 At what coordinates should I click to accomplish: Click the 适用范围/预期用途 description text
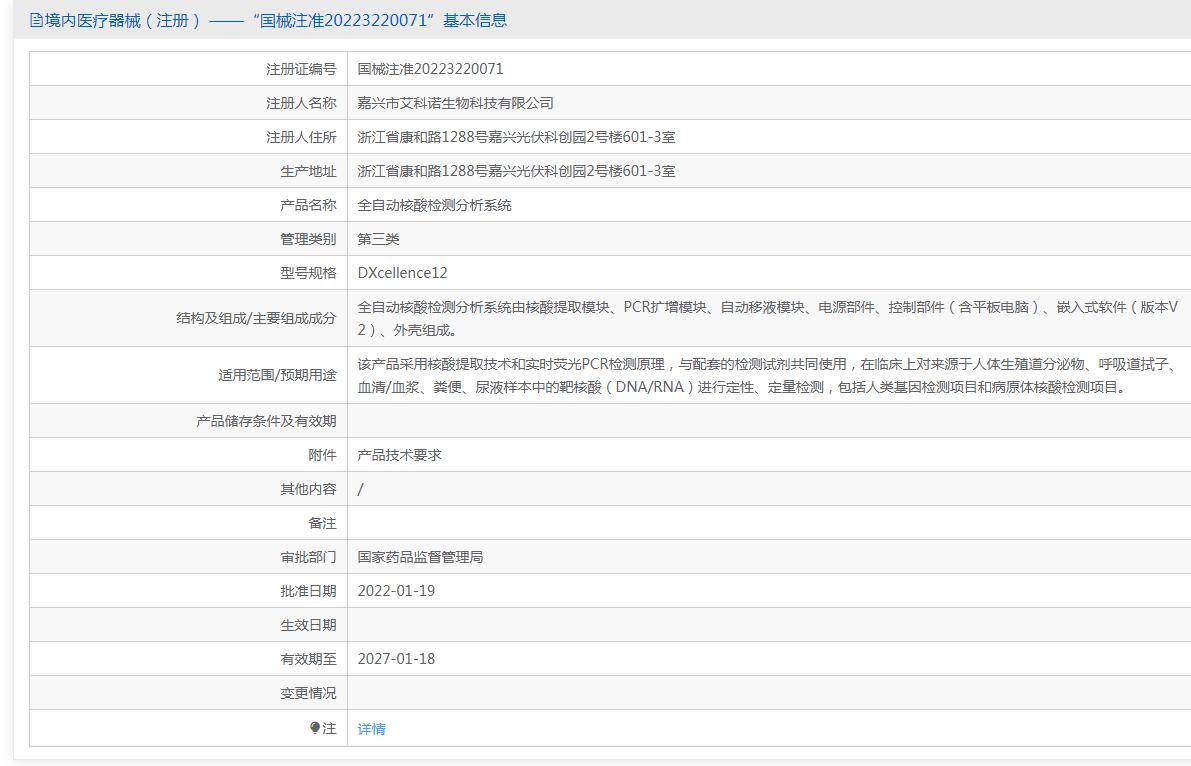pos(767,375)
